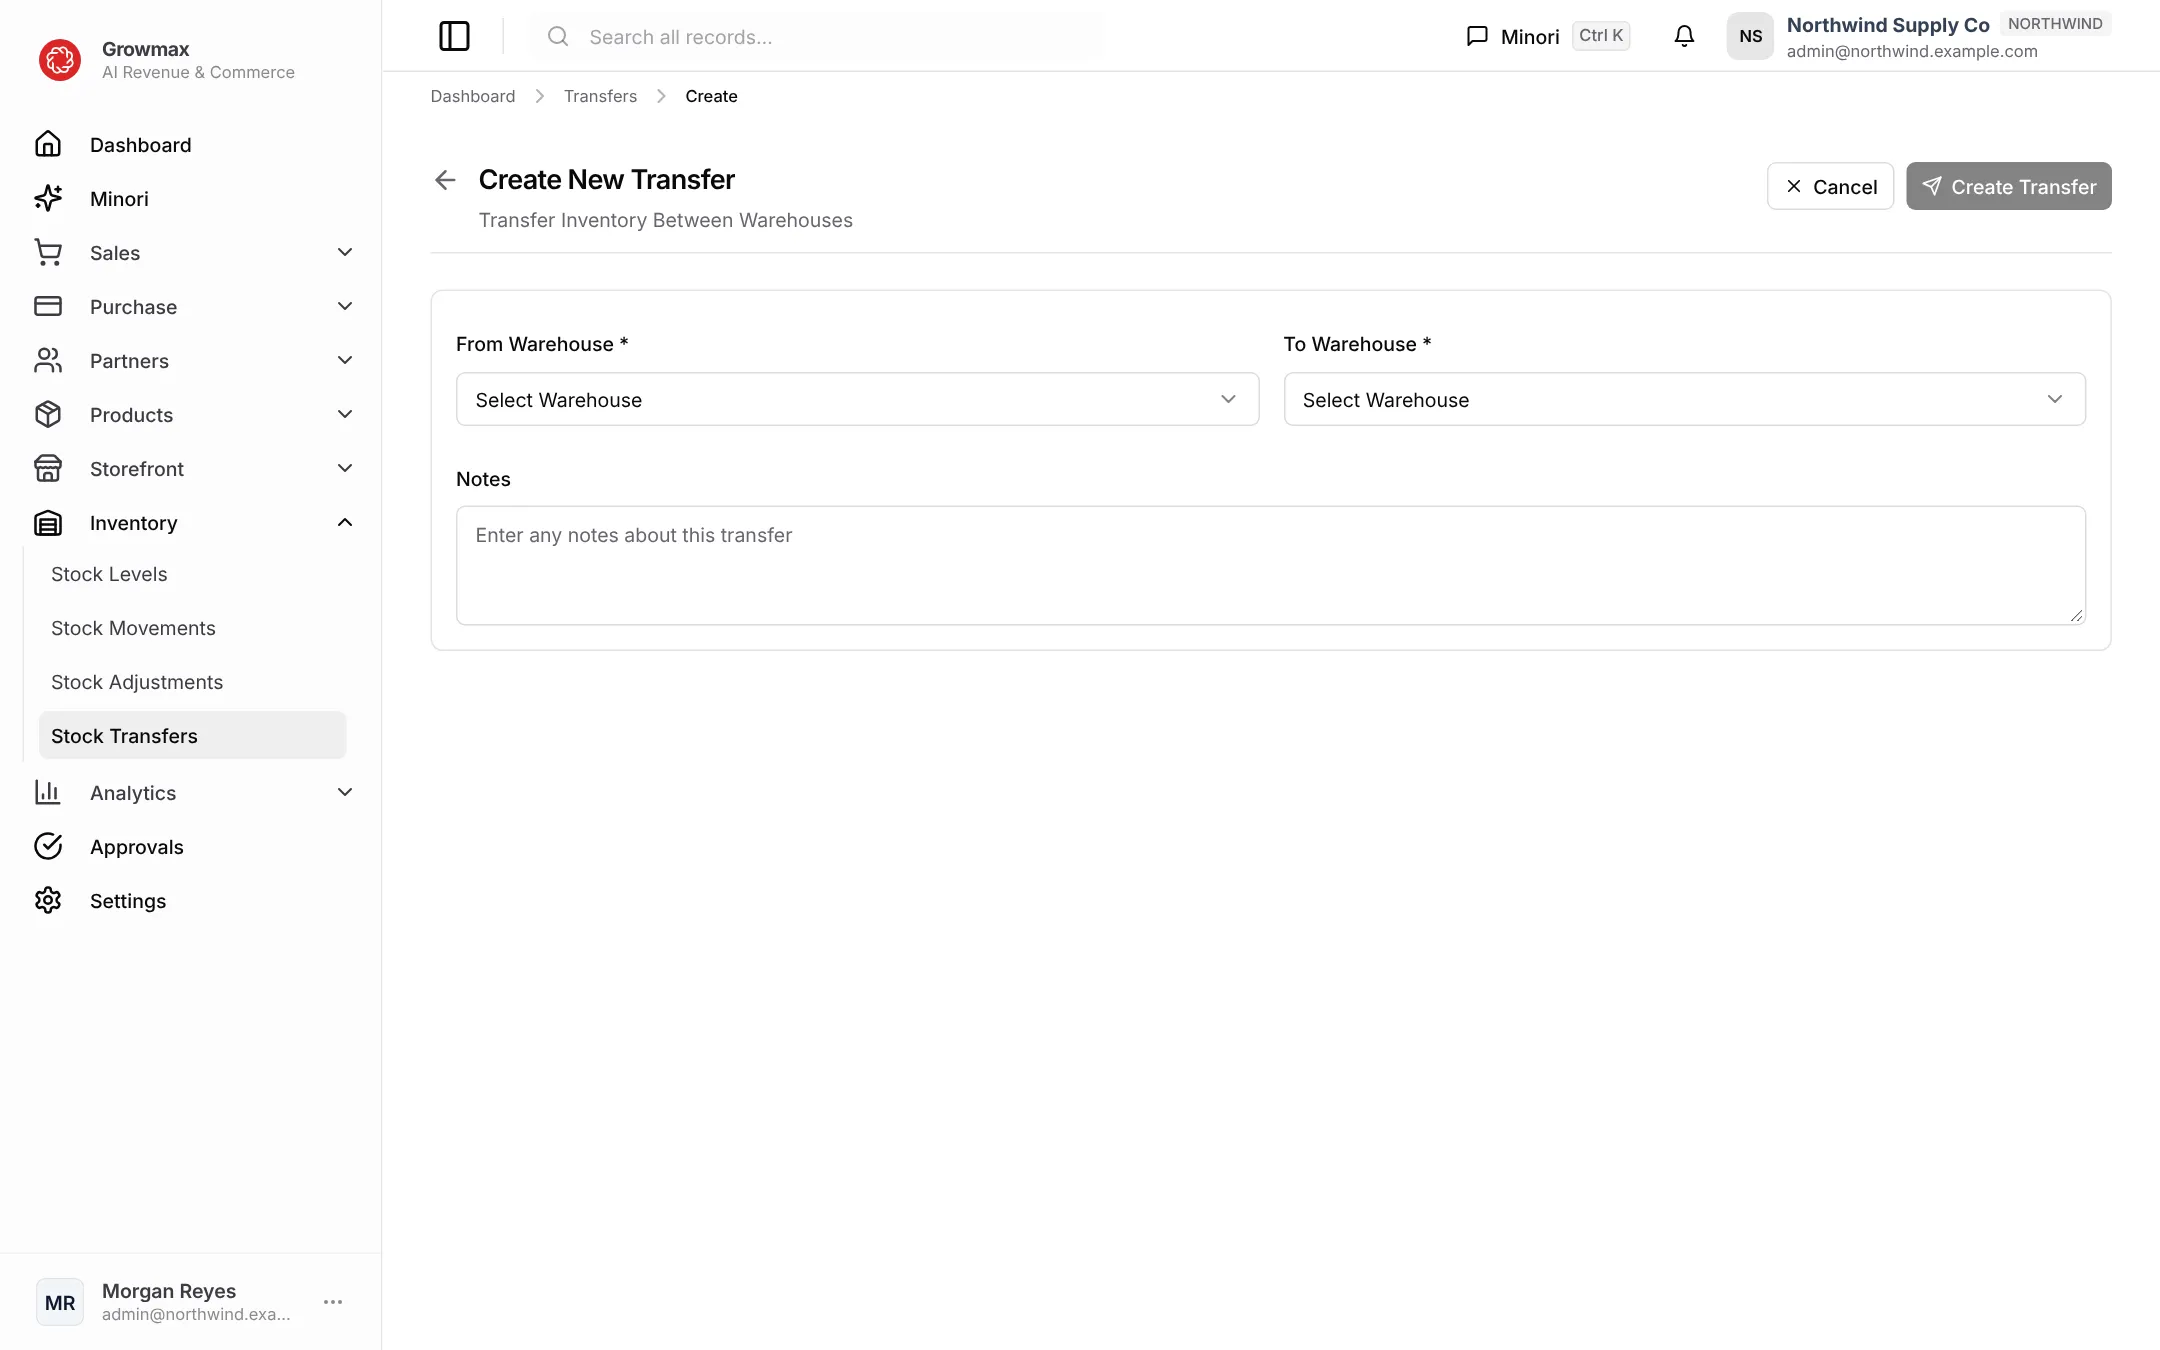Click admin@northwind.example.com in header
This screenshot has width=2160, height=1350.
1912,51
